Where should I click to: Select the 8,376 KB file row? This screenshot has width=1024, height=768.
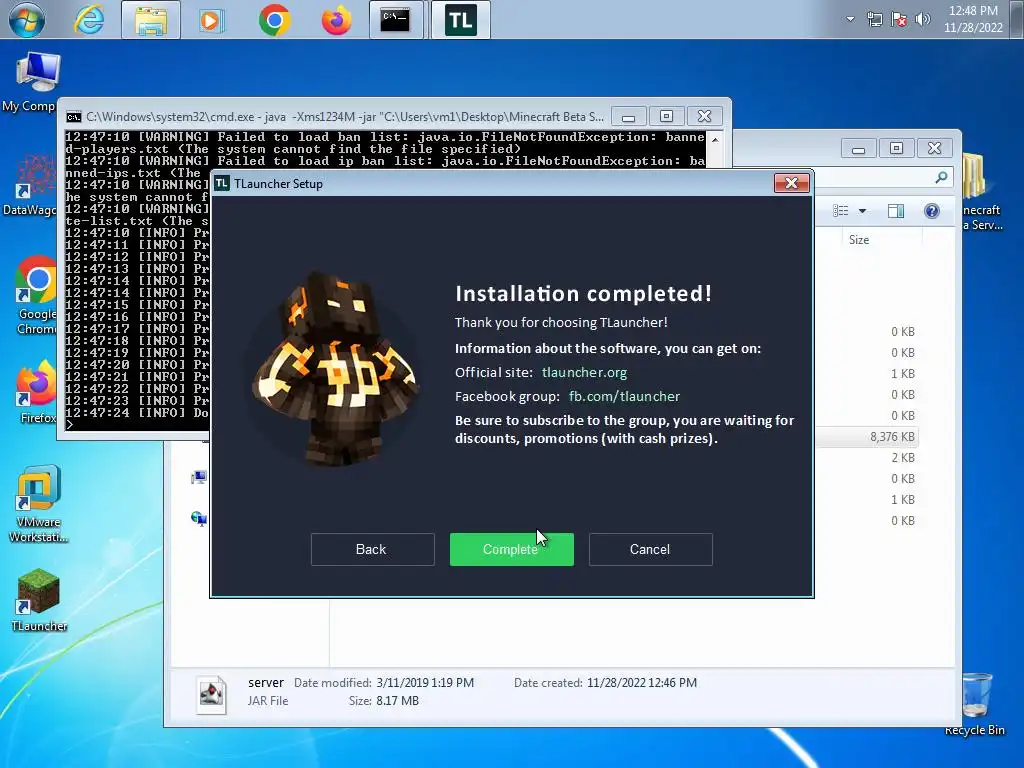click(867, 437)
